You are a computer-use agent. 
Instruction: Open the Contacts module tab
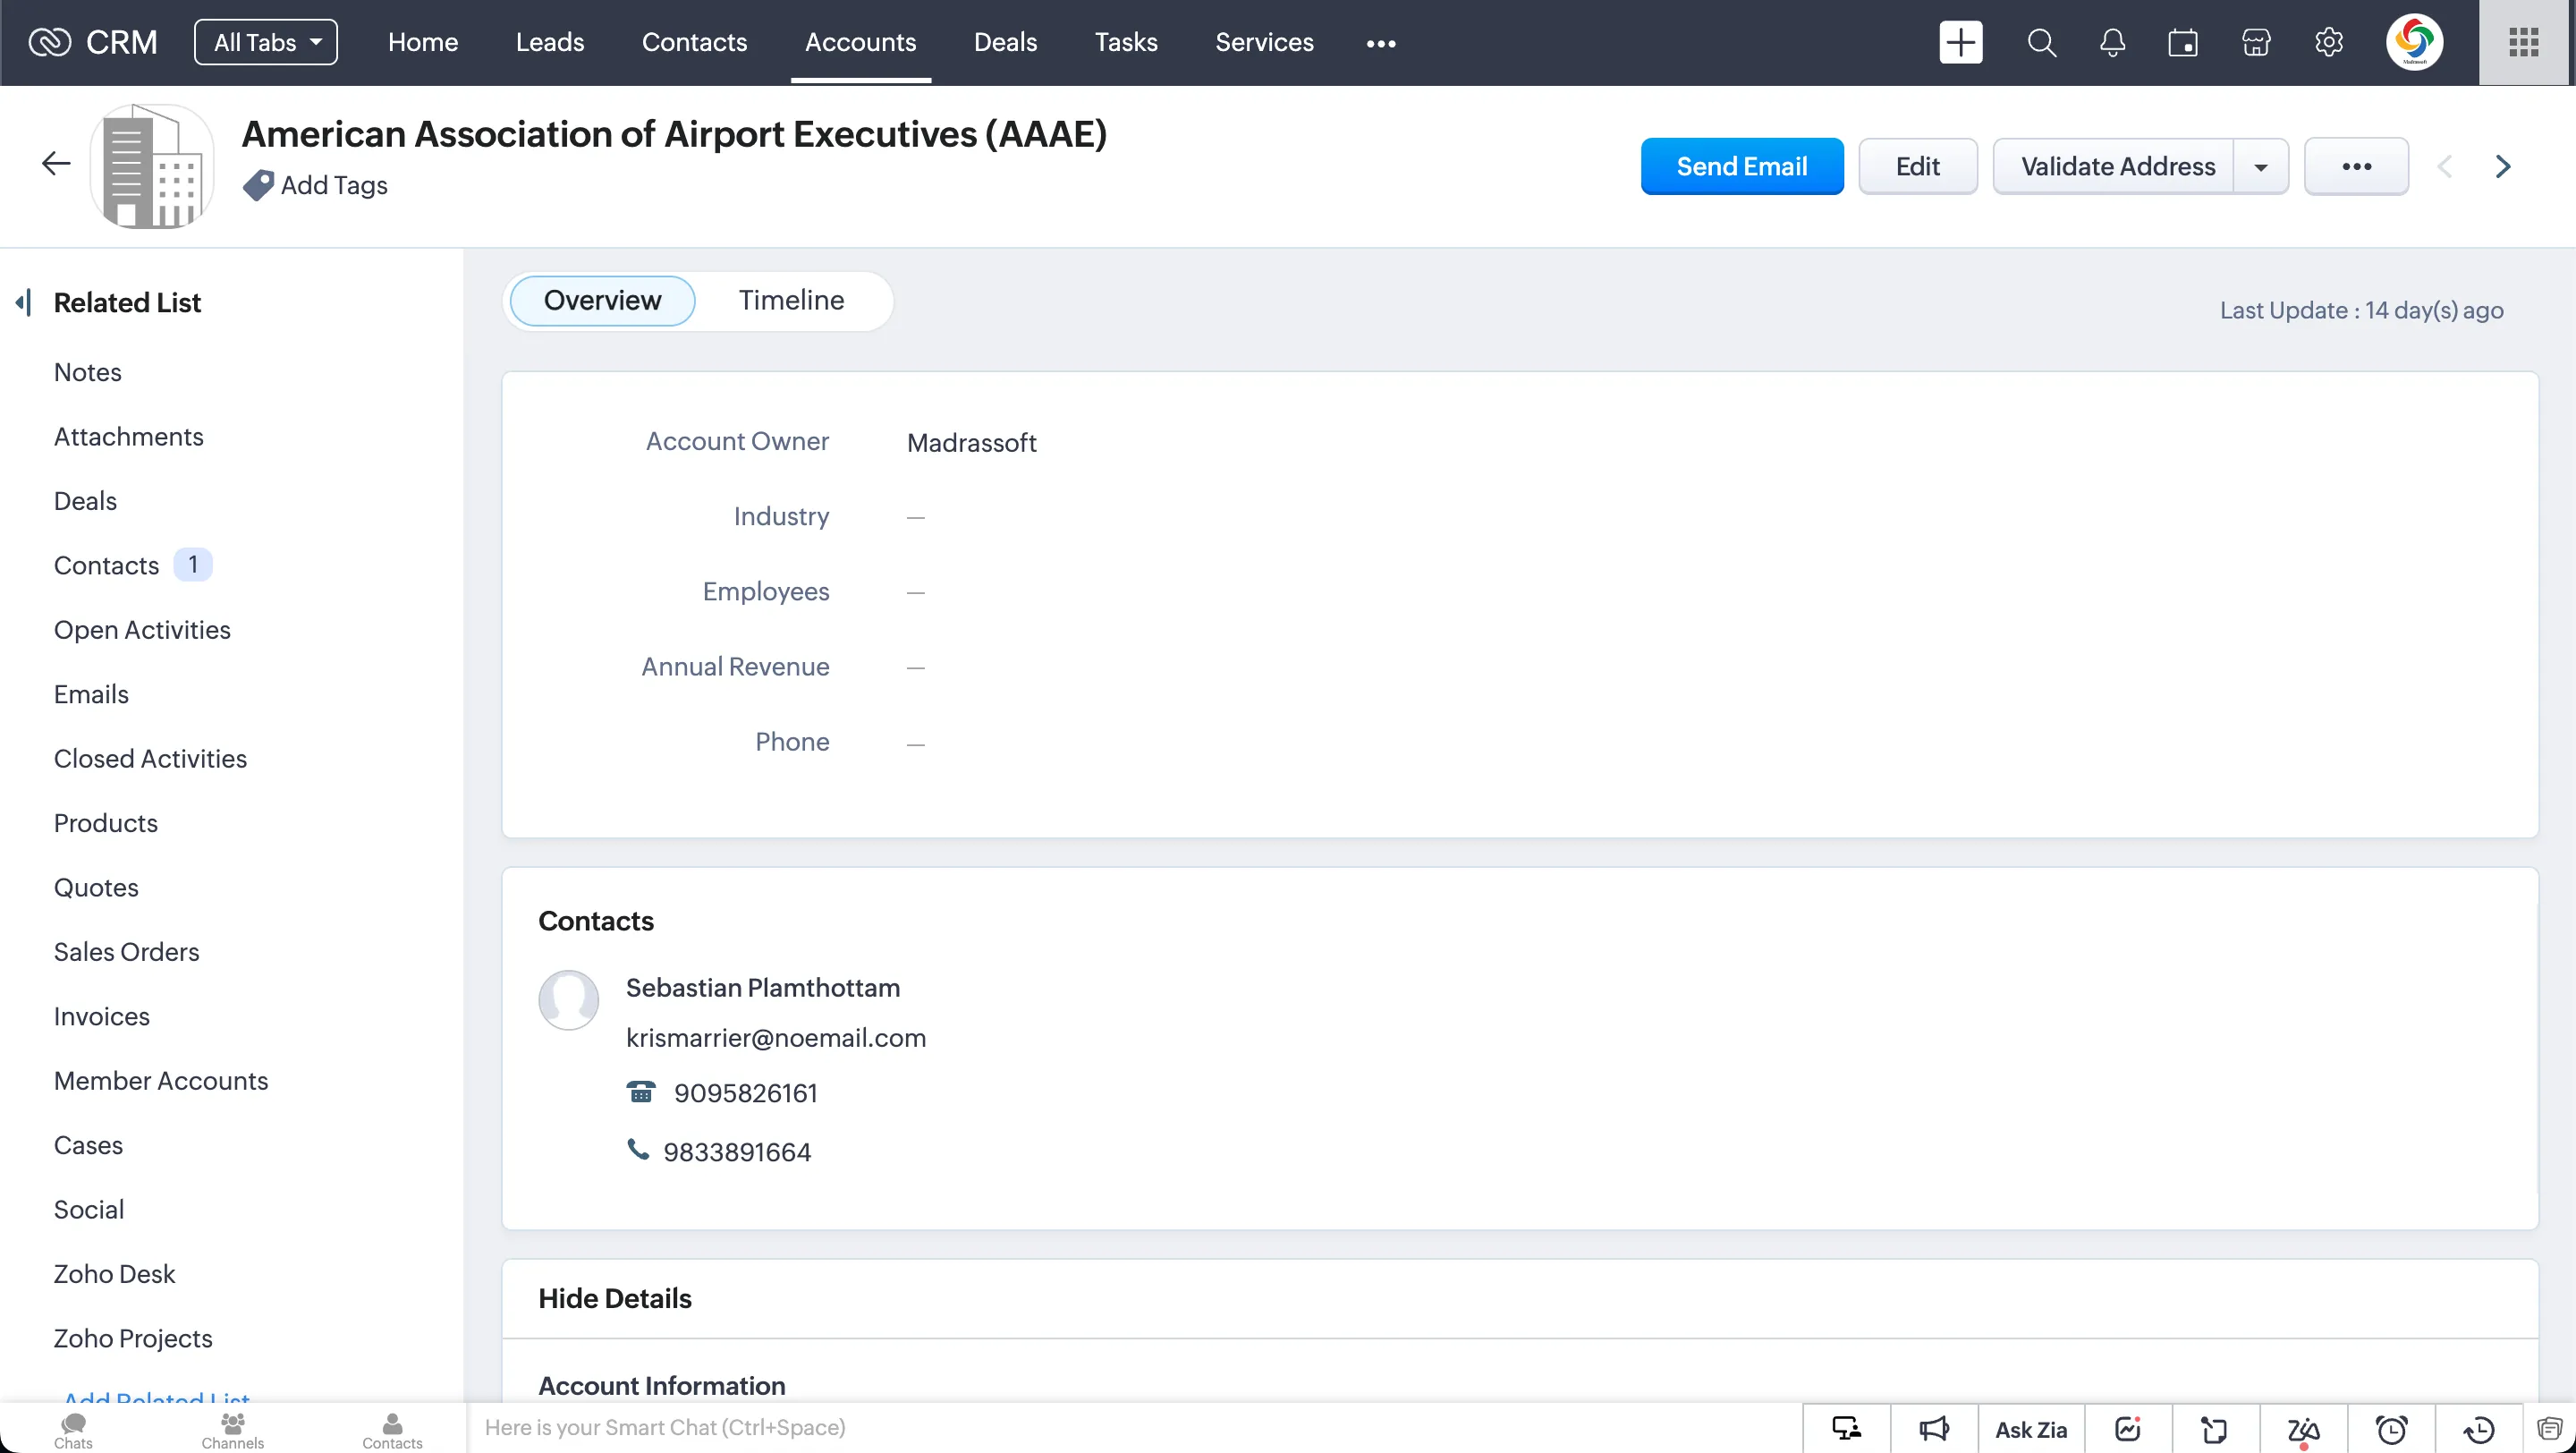pos(694,42)
